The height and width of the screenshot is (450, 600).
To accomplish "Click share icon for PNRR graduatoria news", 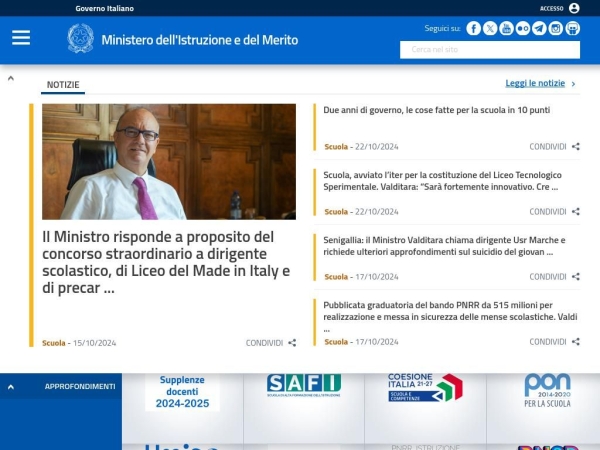I will pyautogui.click(x=576, y=342).
